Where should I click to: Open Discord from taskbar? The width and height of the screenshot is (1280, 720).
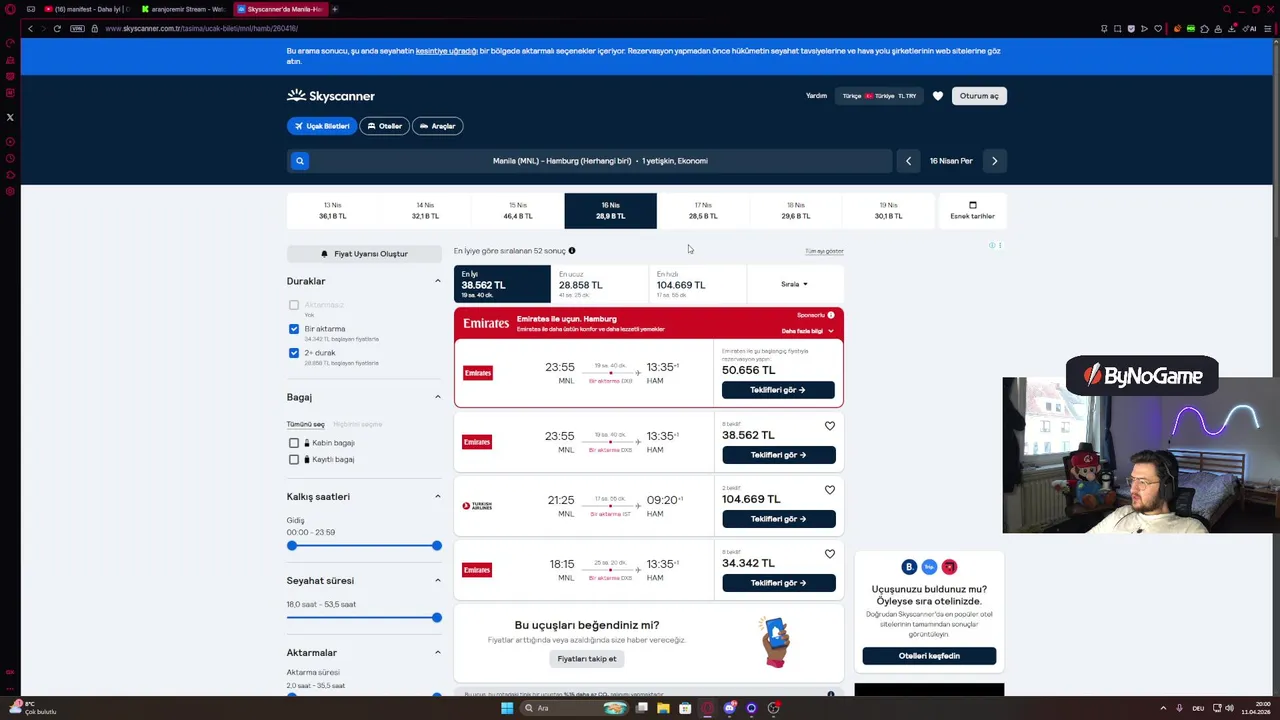tap(730, 708)
